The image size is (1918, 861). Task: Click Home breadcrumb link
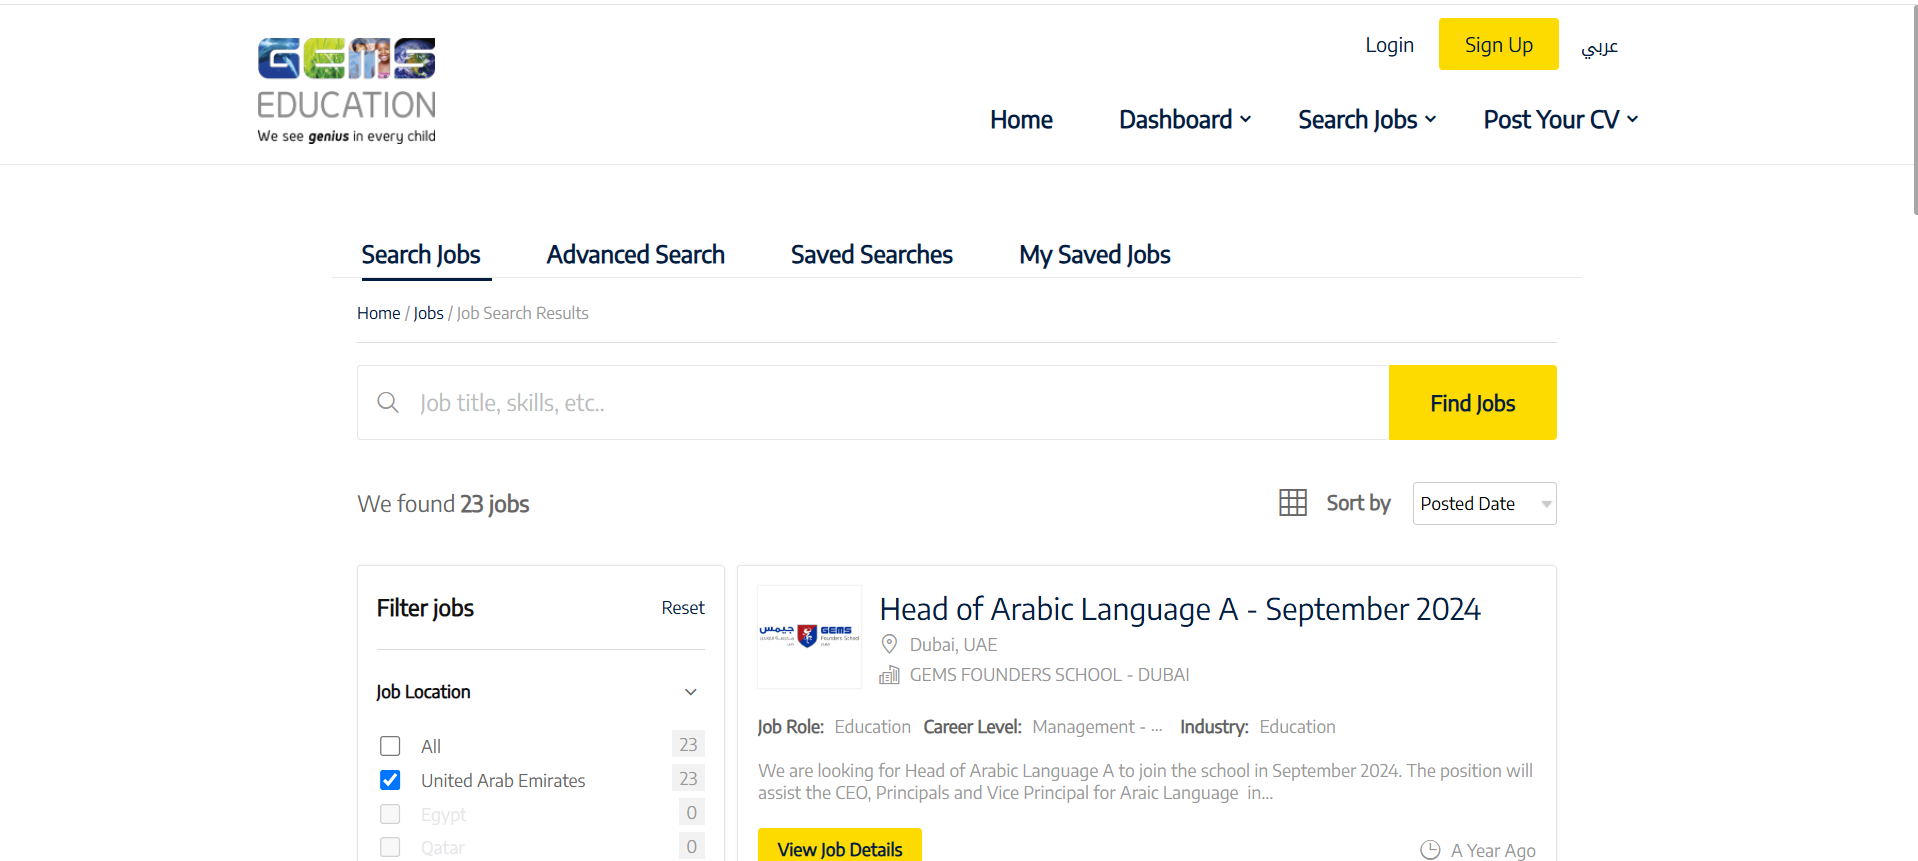378,313
